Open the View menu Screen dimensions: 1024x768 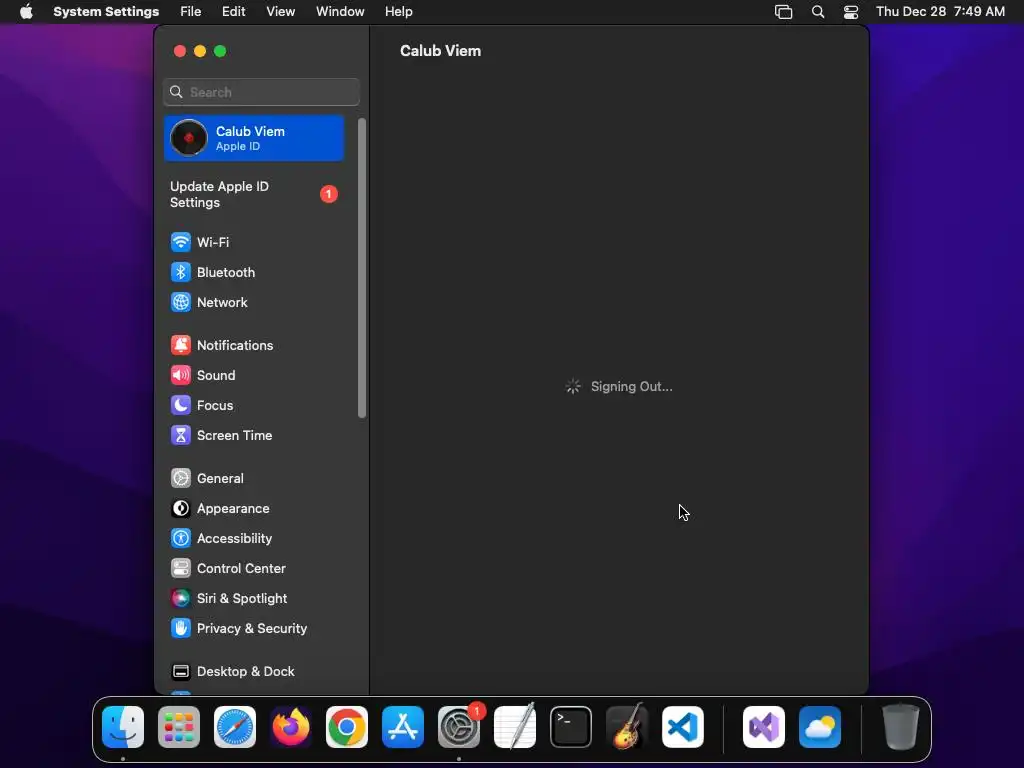[x=280, y=12]
